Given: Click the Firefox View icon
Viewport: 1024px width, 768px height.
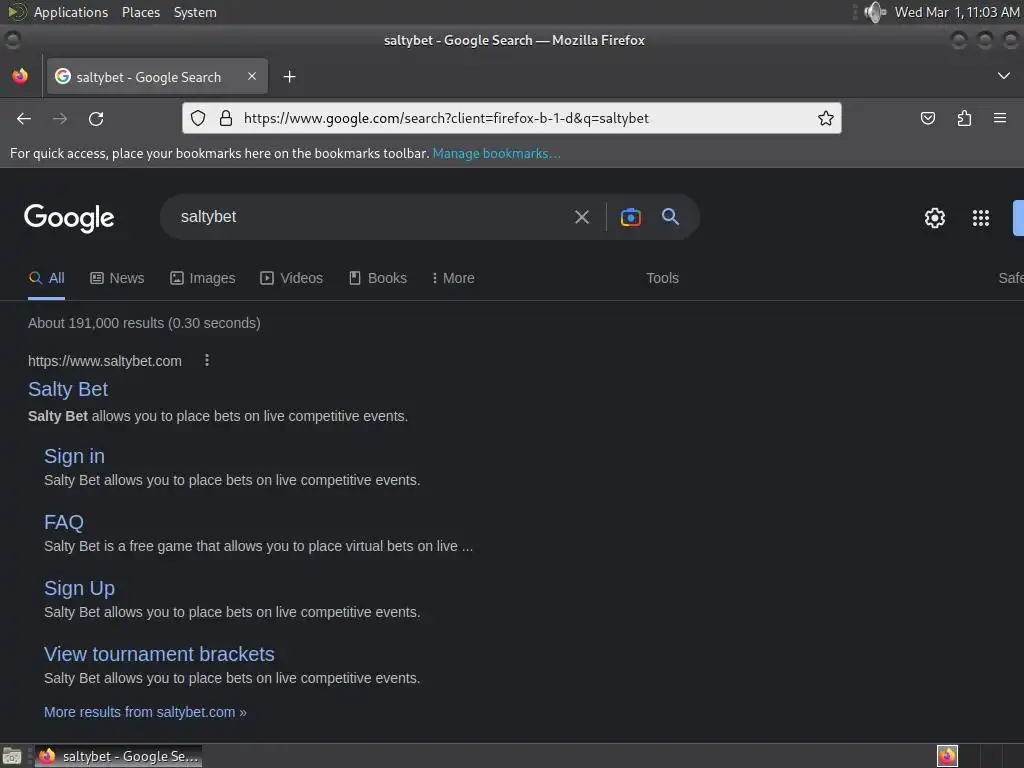Looking at the screenshot, I should pyautogui.click(x=20, y=76).
